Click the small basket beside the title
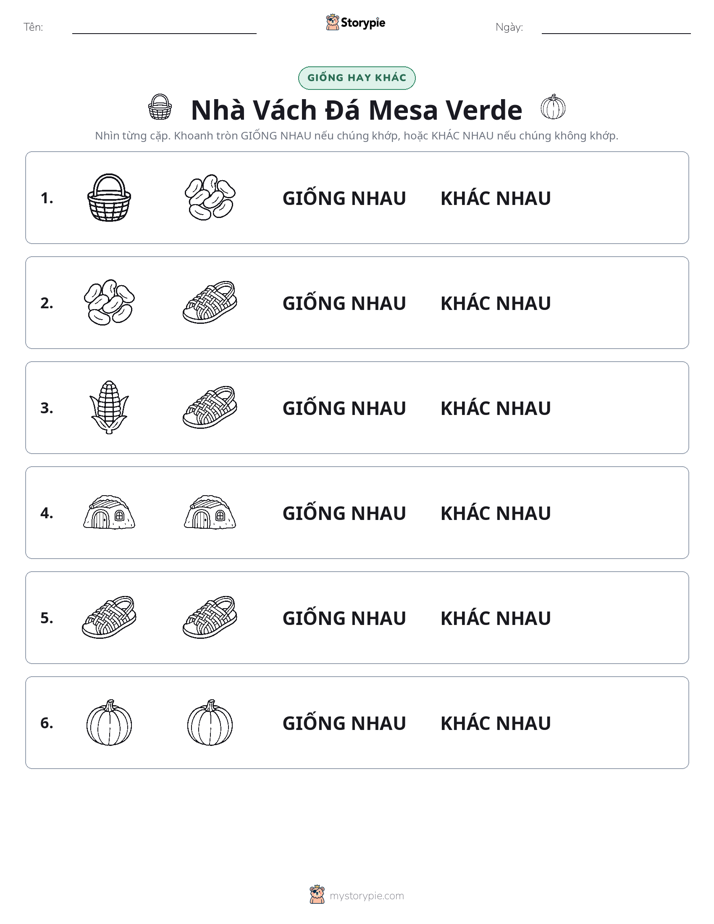The height and width of the screenshot is (924, 714). click(x=160, y=107)
